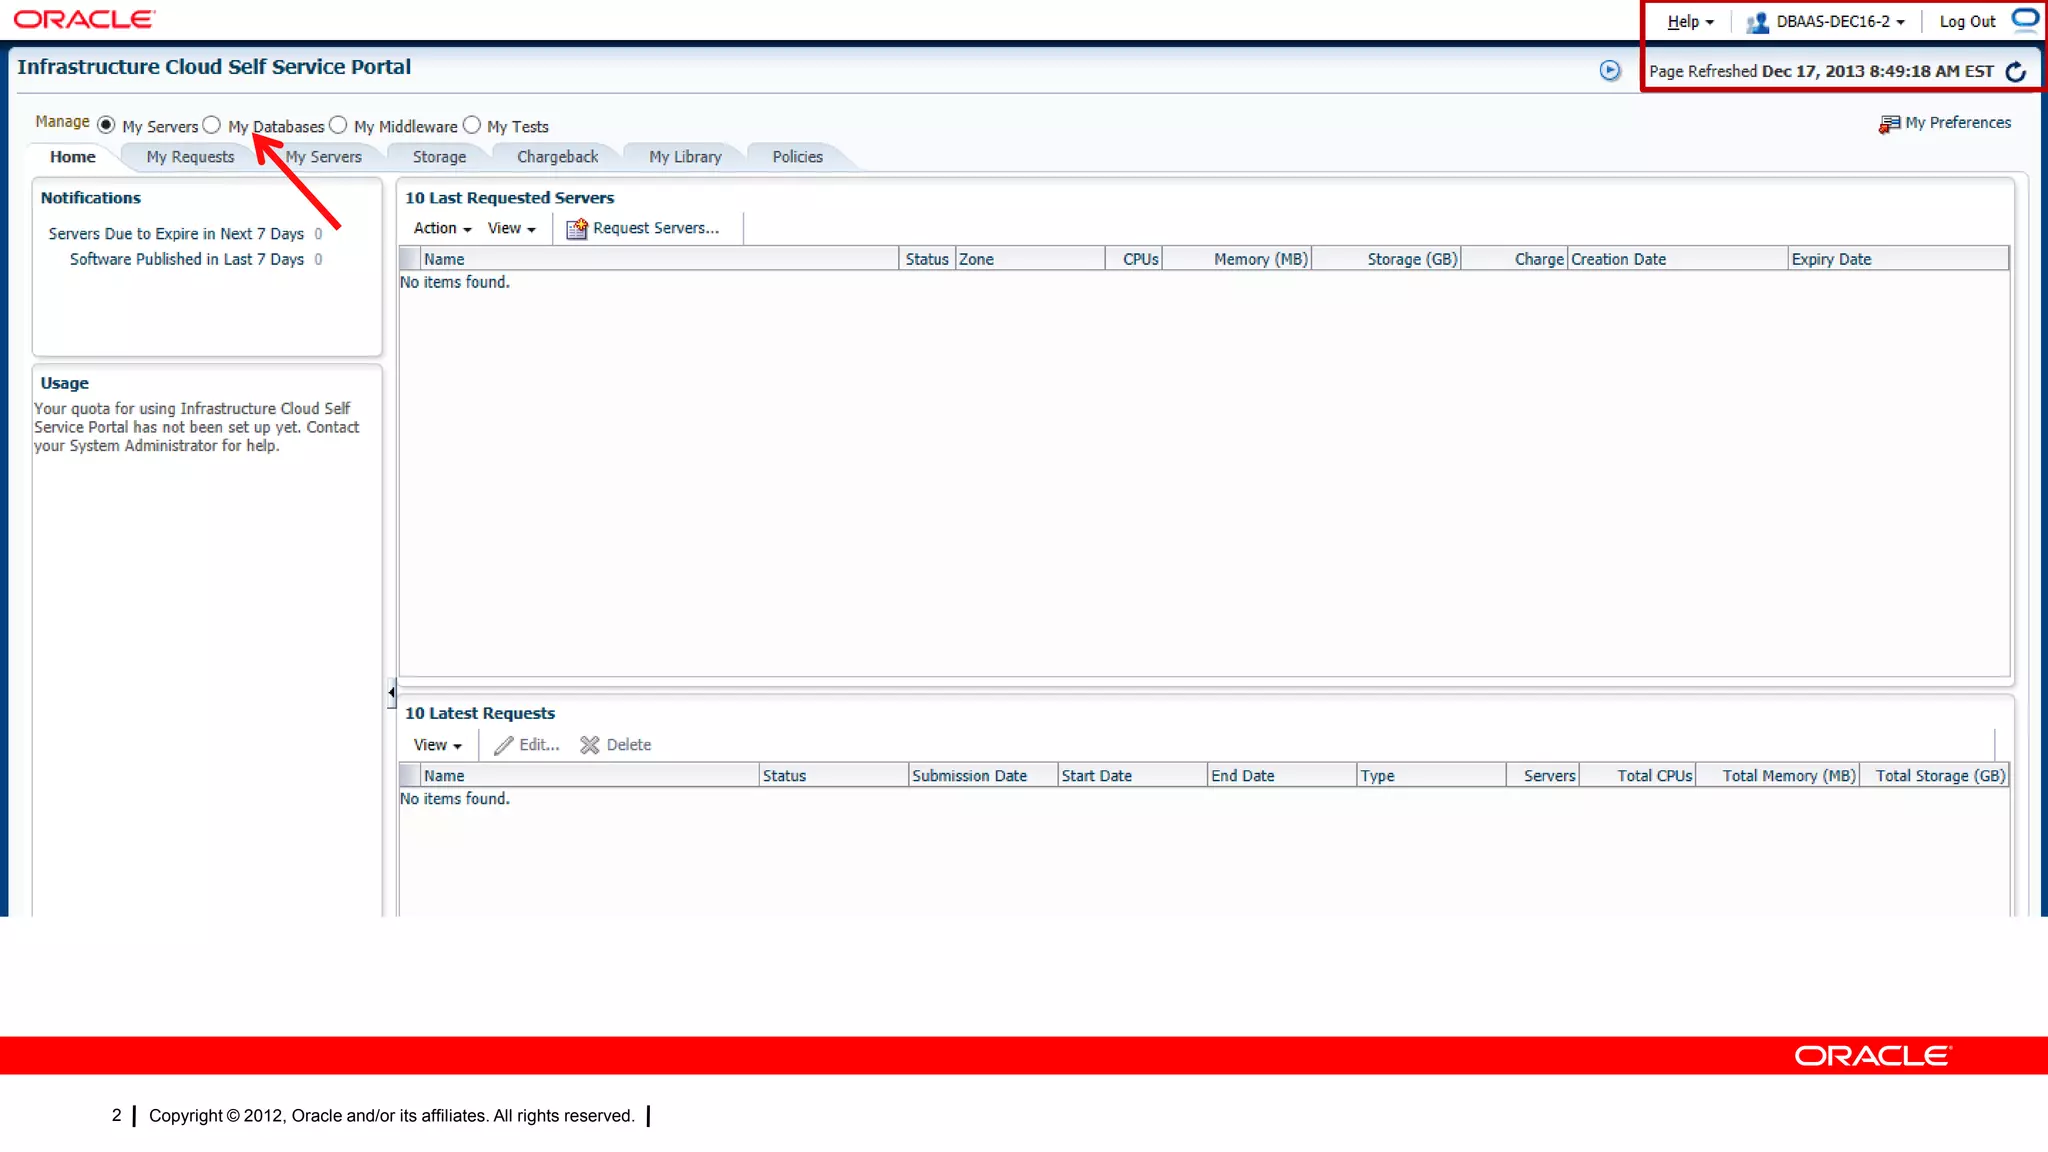The image size is (2048, 1152).
Task: Switch to the My Requests tab
Action: point(190,157)
